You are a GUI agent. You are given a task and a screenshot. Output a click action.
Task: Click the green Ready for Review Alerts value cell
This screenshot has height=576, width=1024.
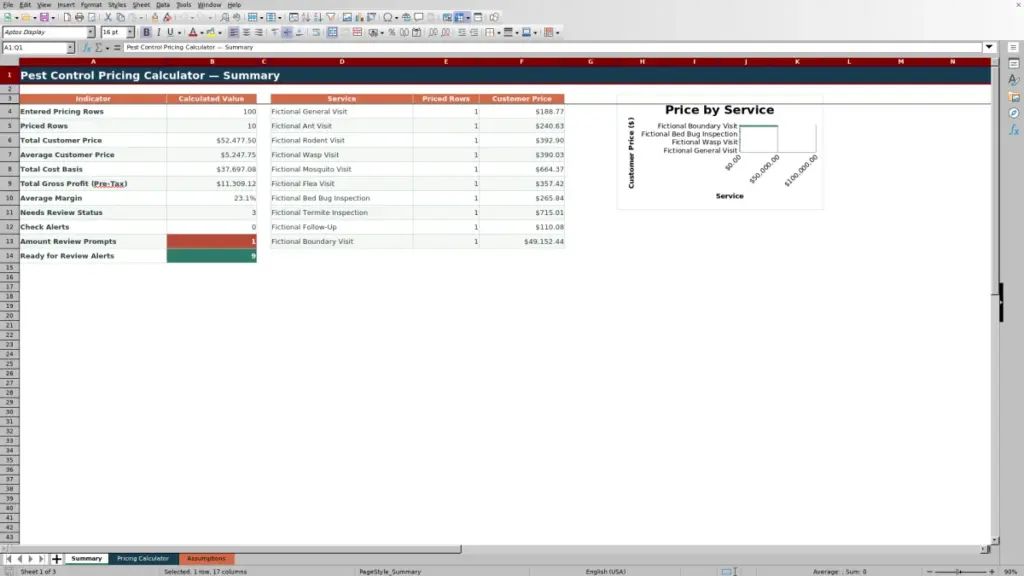click(212, 255)
